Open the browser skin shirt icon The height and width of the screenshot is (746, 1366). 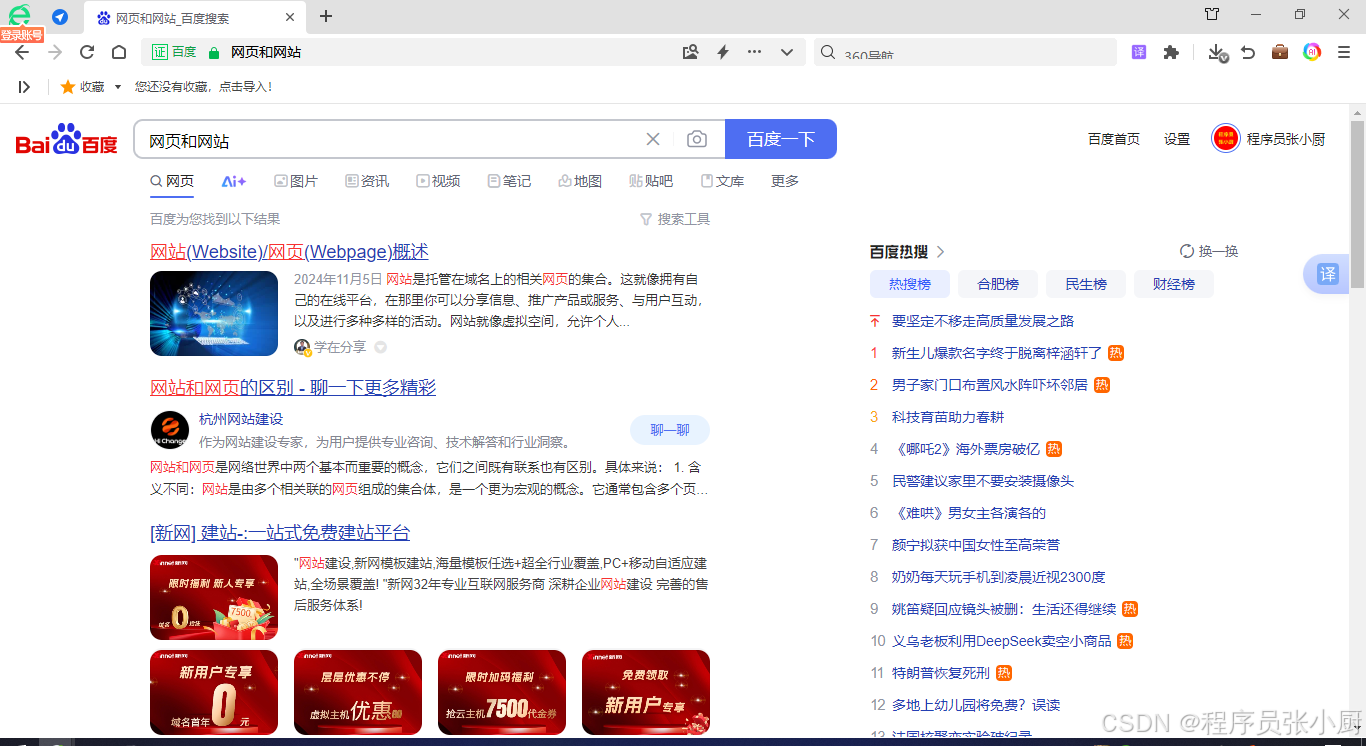pos(1212,14)
